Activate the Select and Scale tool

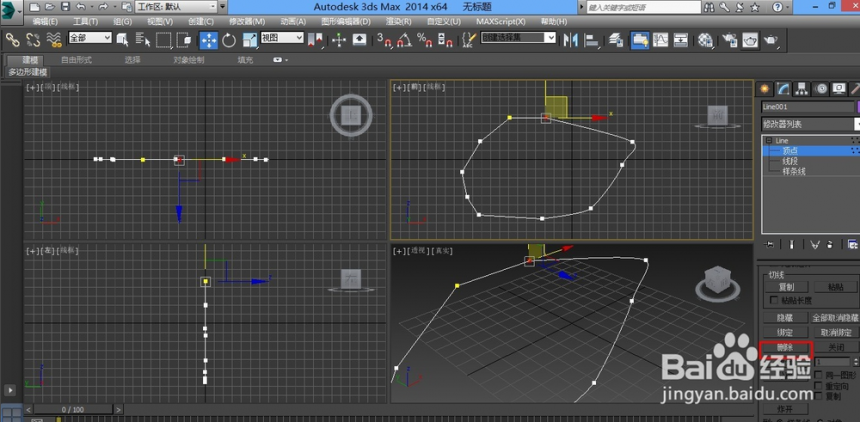pyautogui.click(x=250, y=40)
